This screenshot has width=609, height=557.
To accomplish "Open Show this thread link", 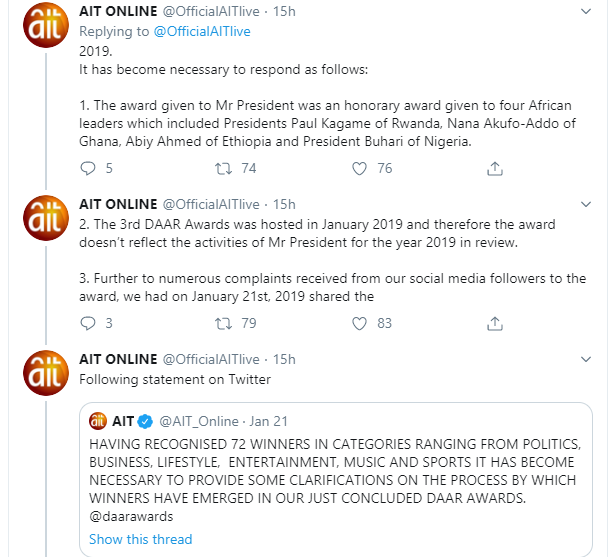I will 141,539.
